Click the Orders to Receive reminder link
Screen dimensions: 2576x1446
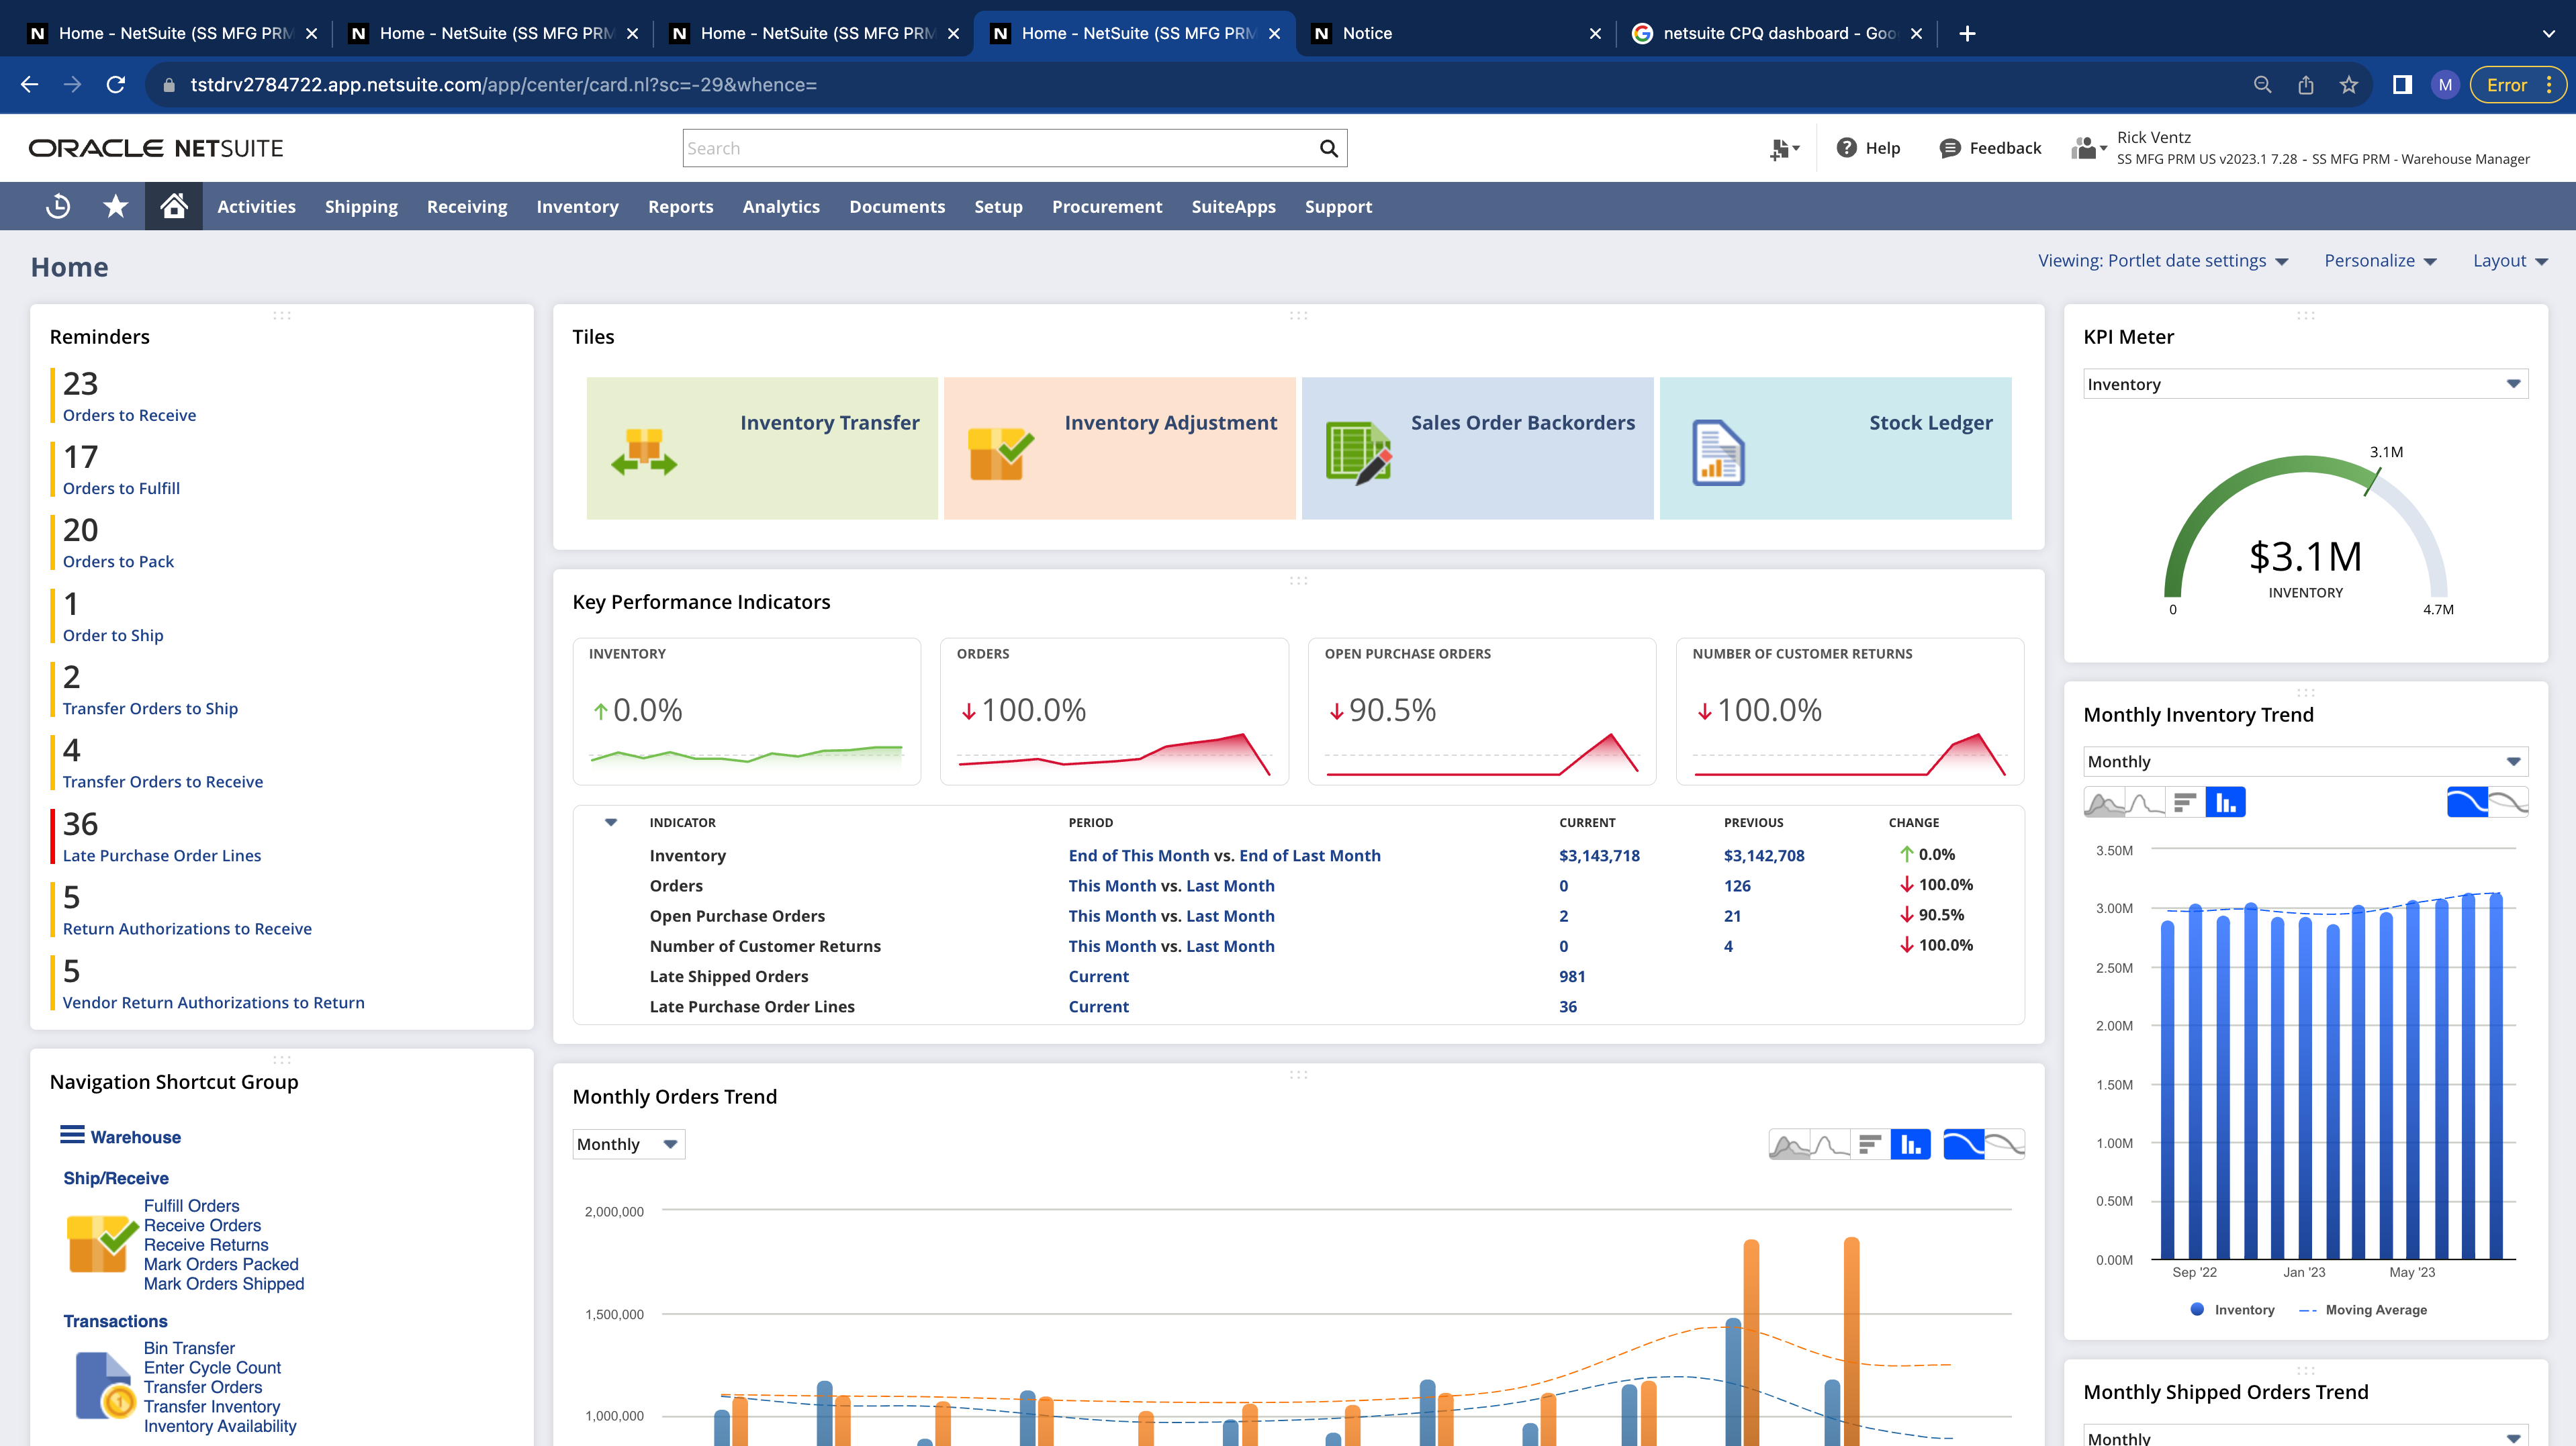click(x=129, y=415)
